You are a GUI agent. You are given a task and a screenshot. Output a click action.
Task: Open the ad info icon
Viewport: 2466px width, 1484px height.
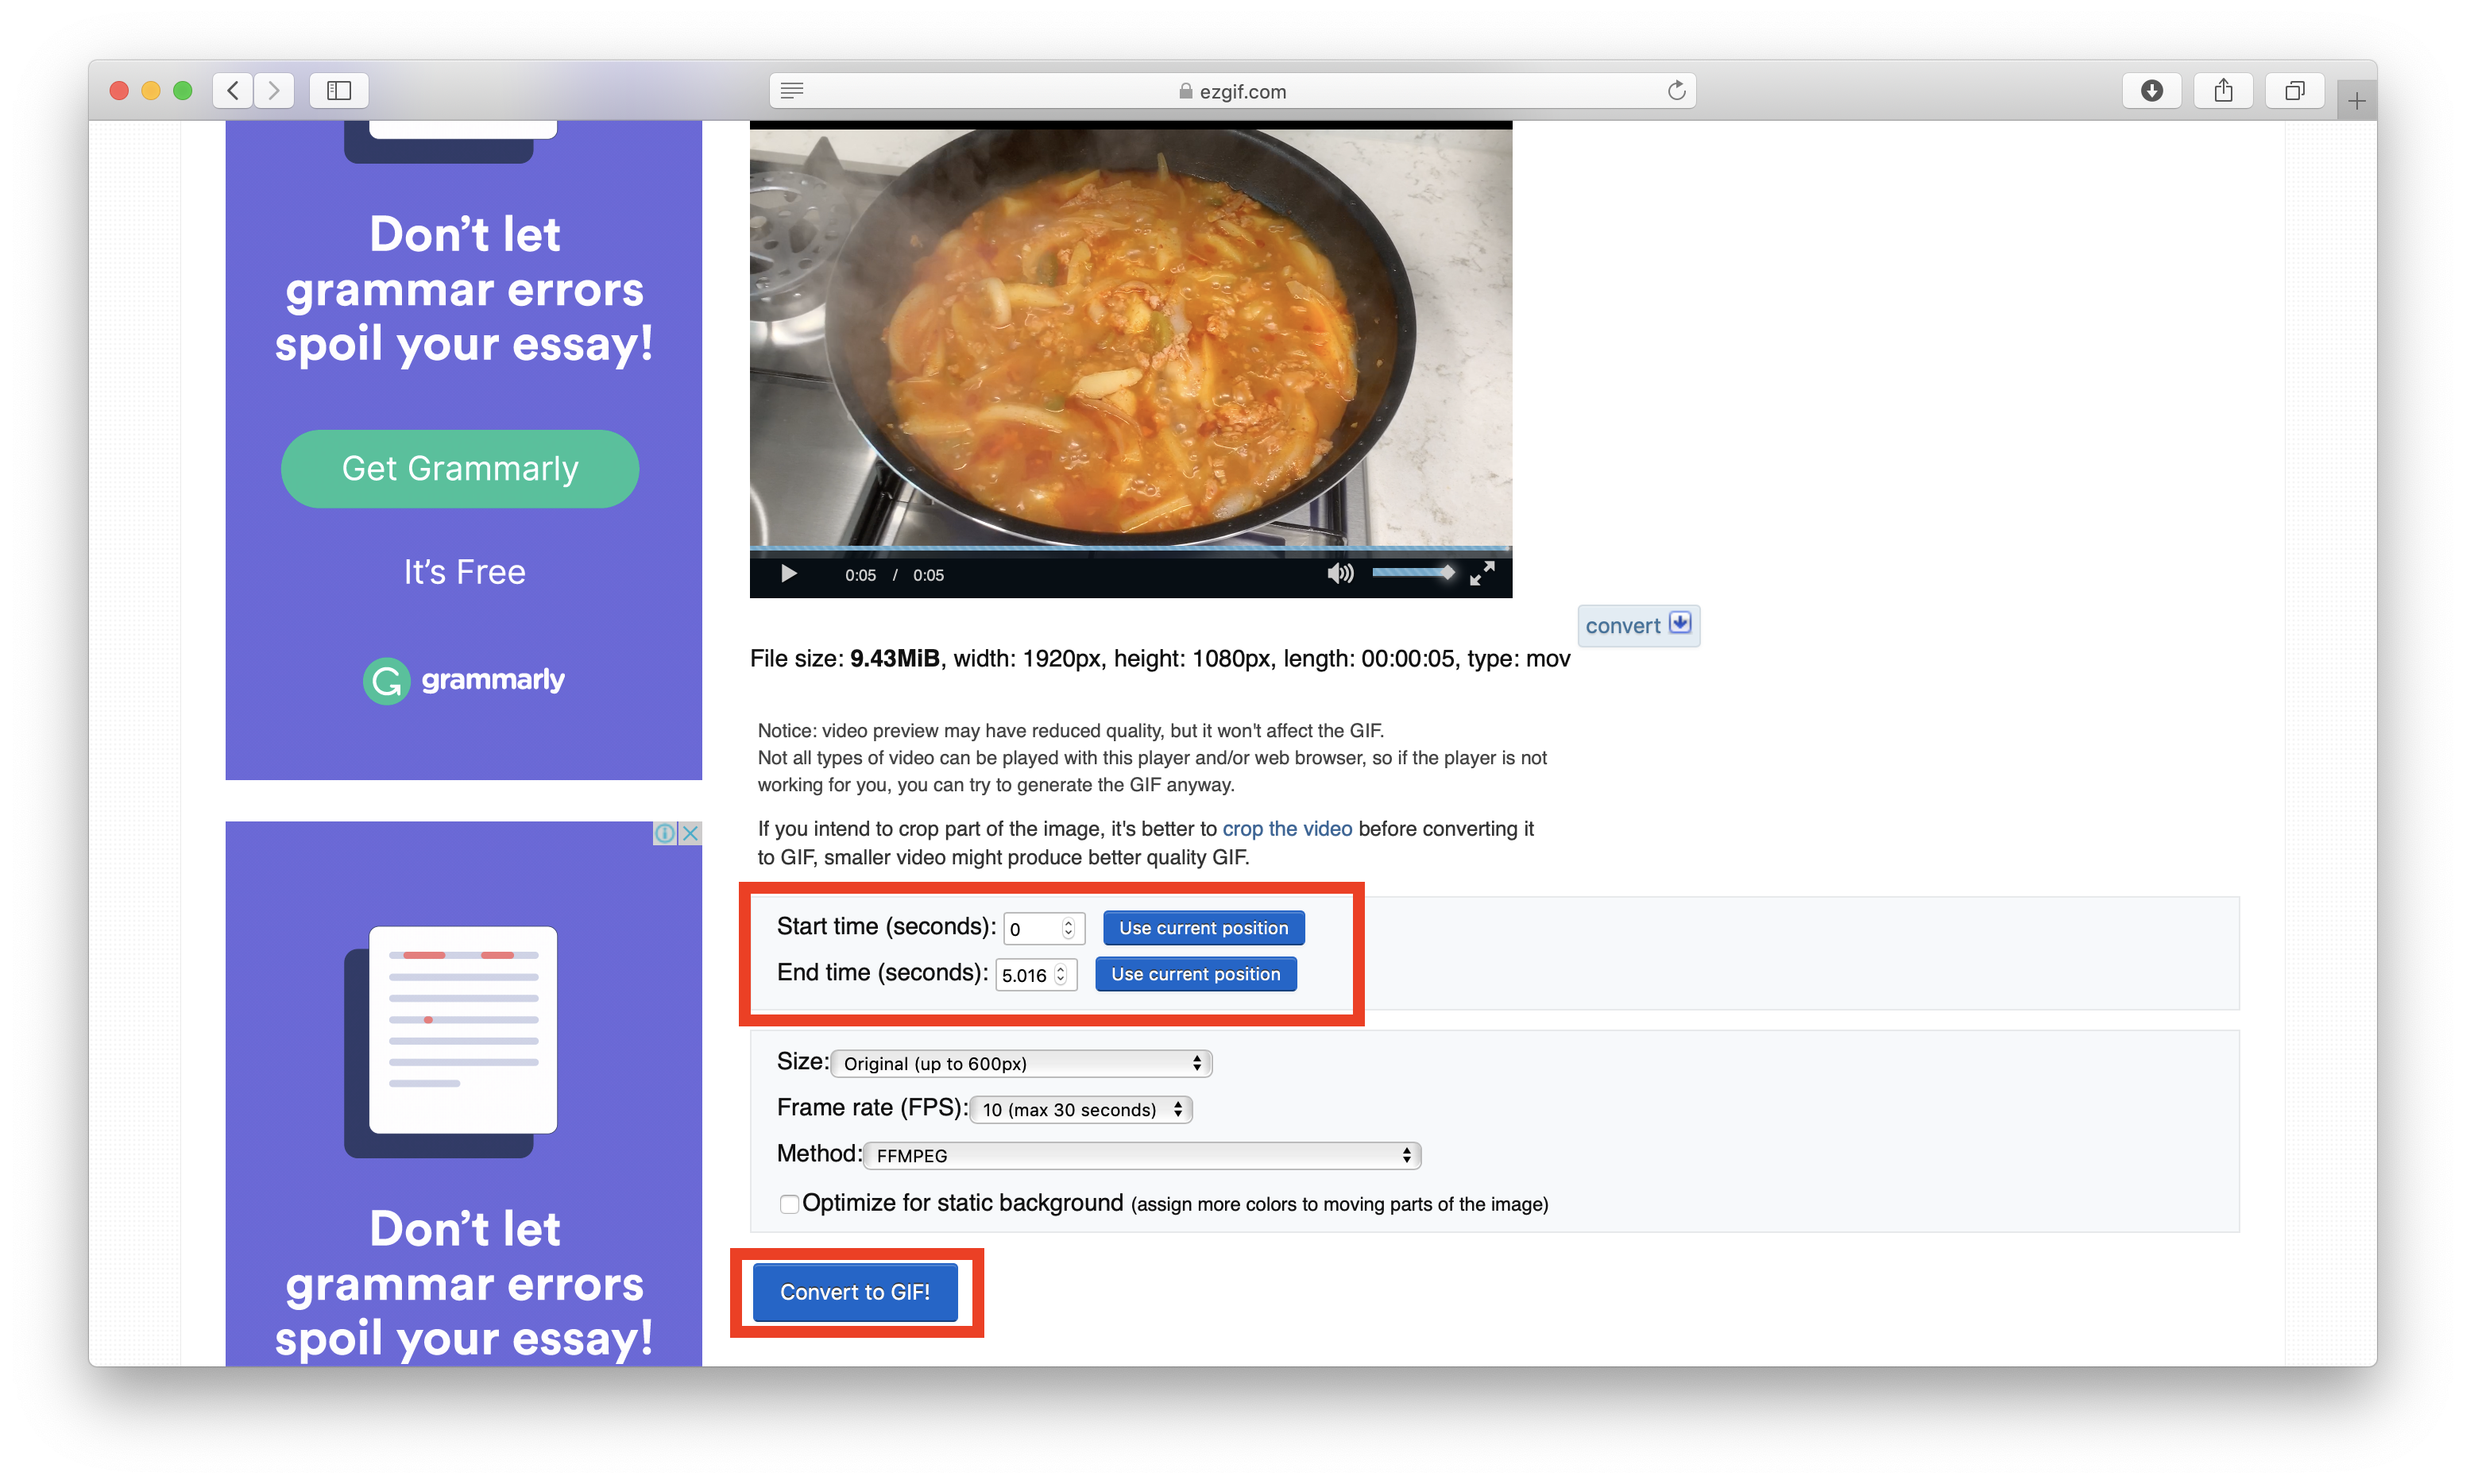(665, 833)
